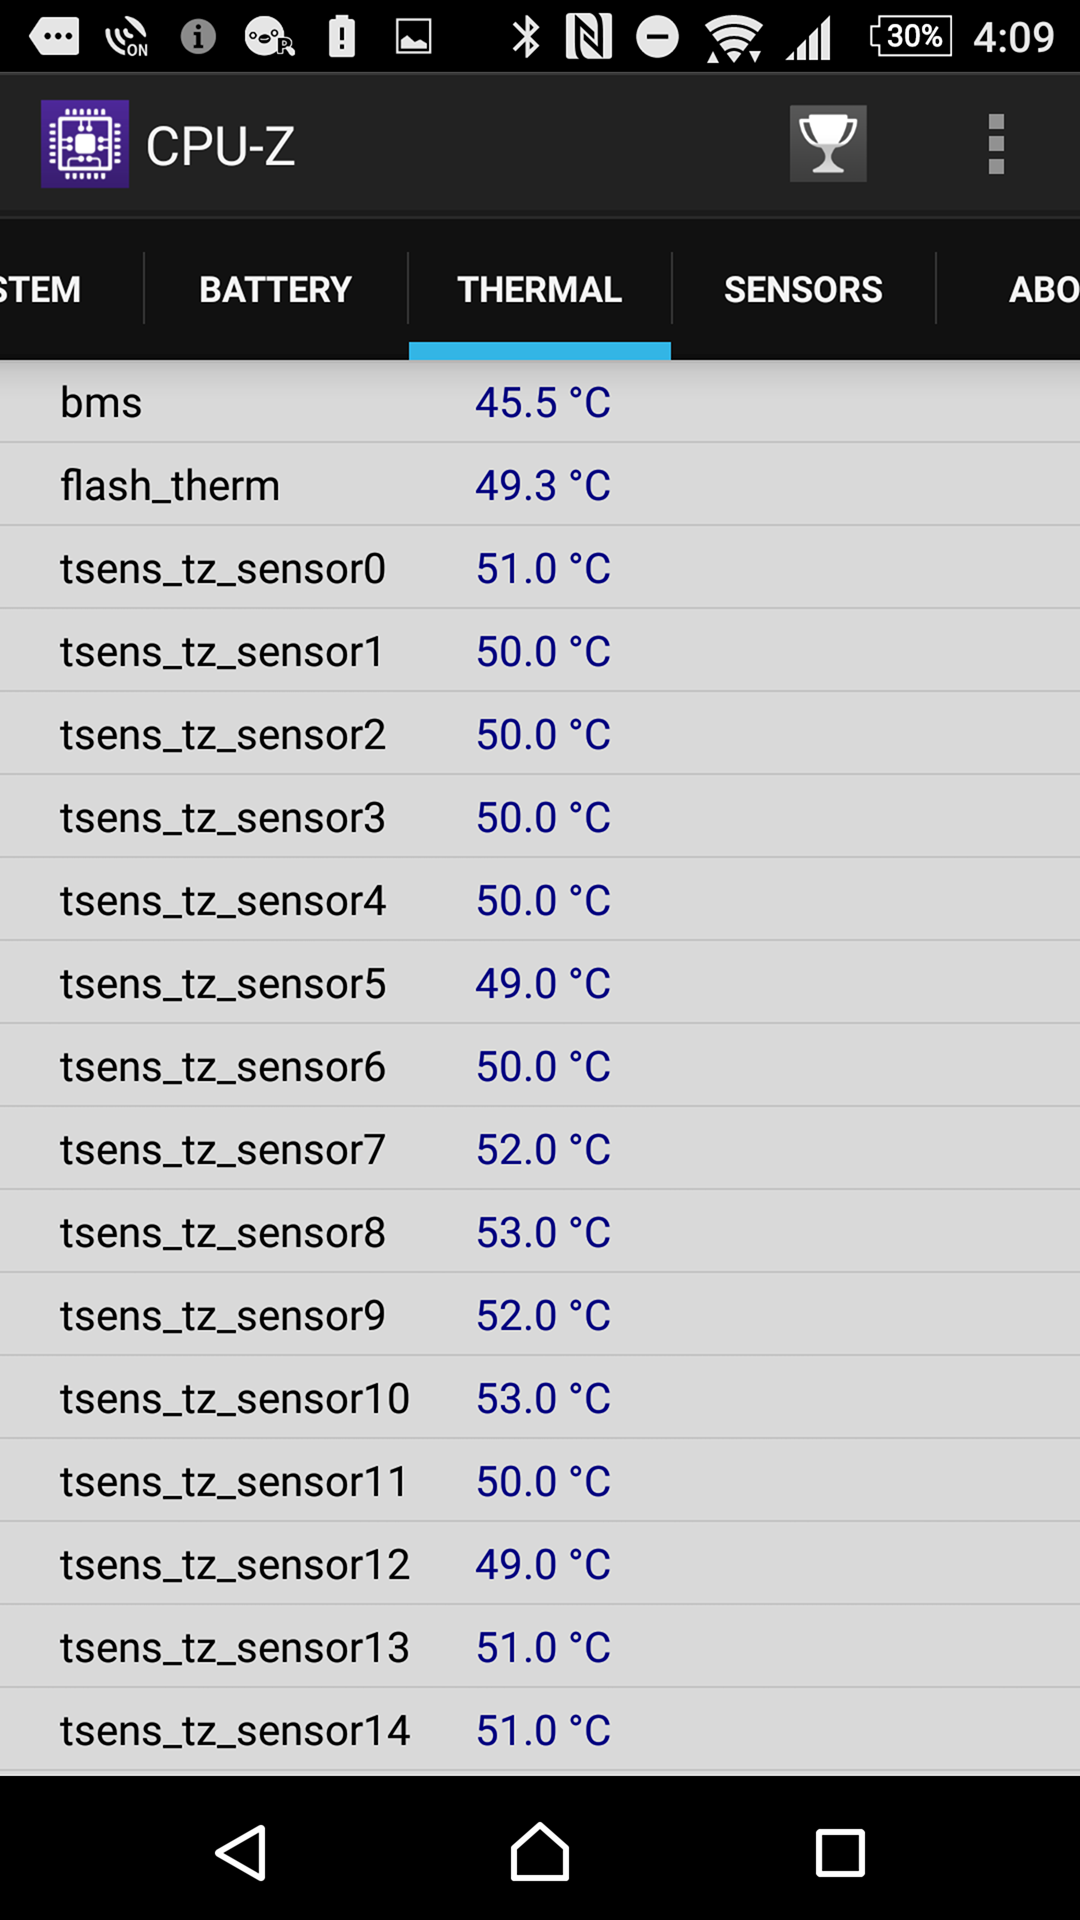This screenshot has width=1080, height=1920.
Task: Select the flash_therm 49.3 °C row
Action: point(540,485)
